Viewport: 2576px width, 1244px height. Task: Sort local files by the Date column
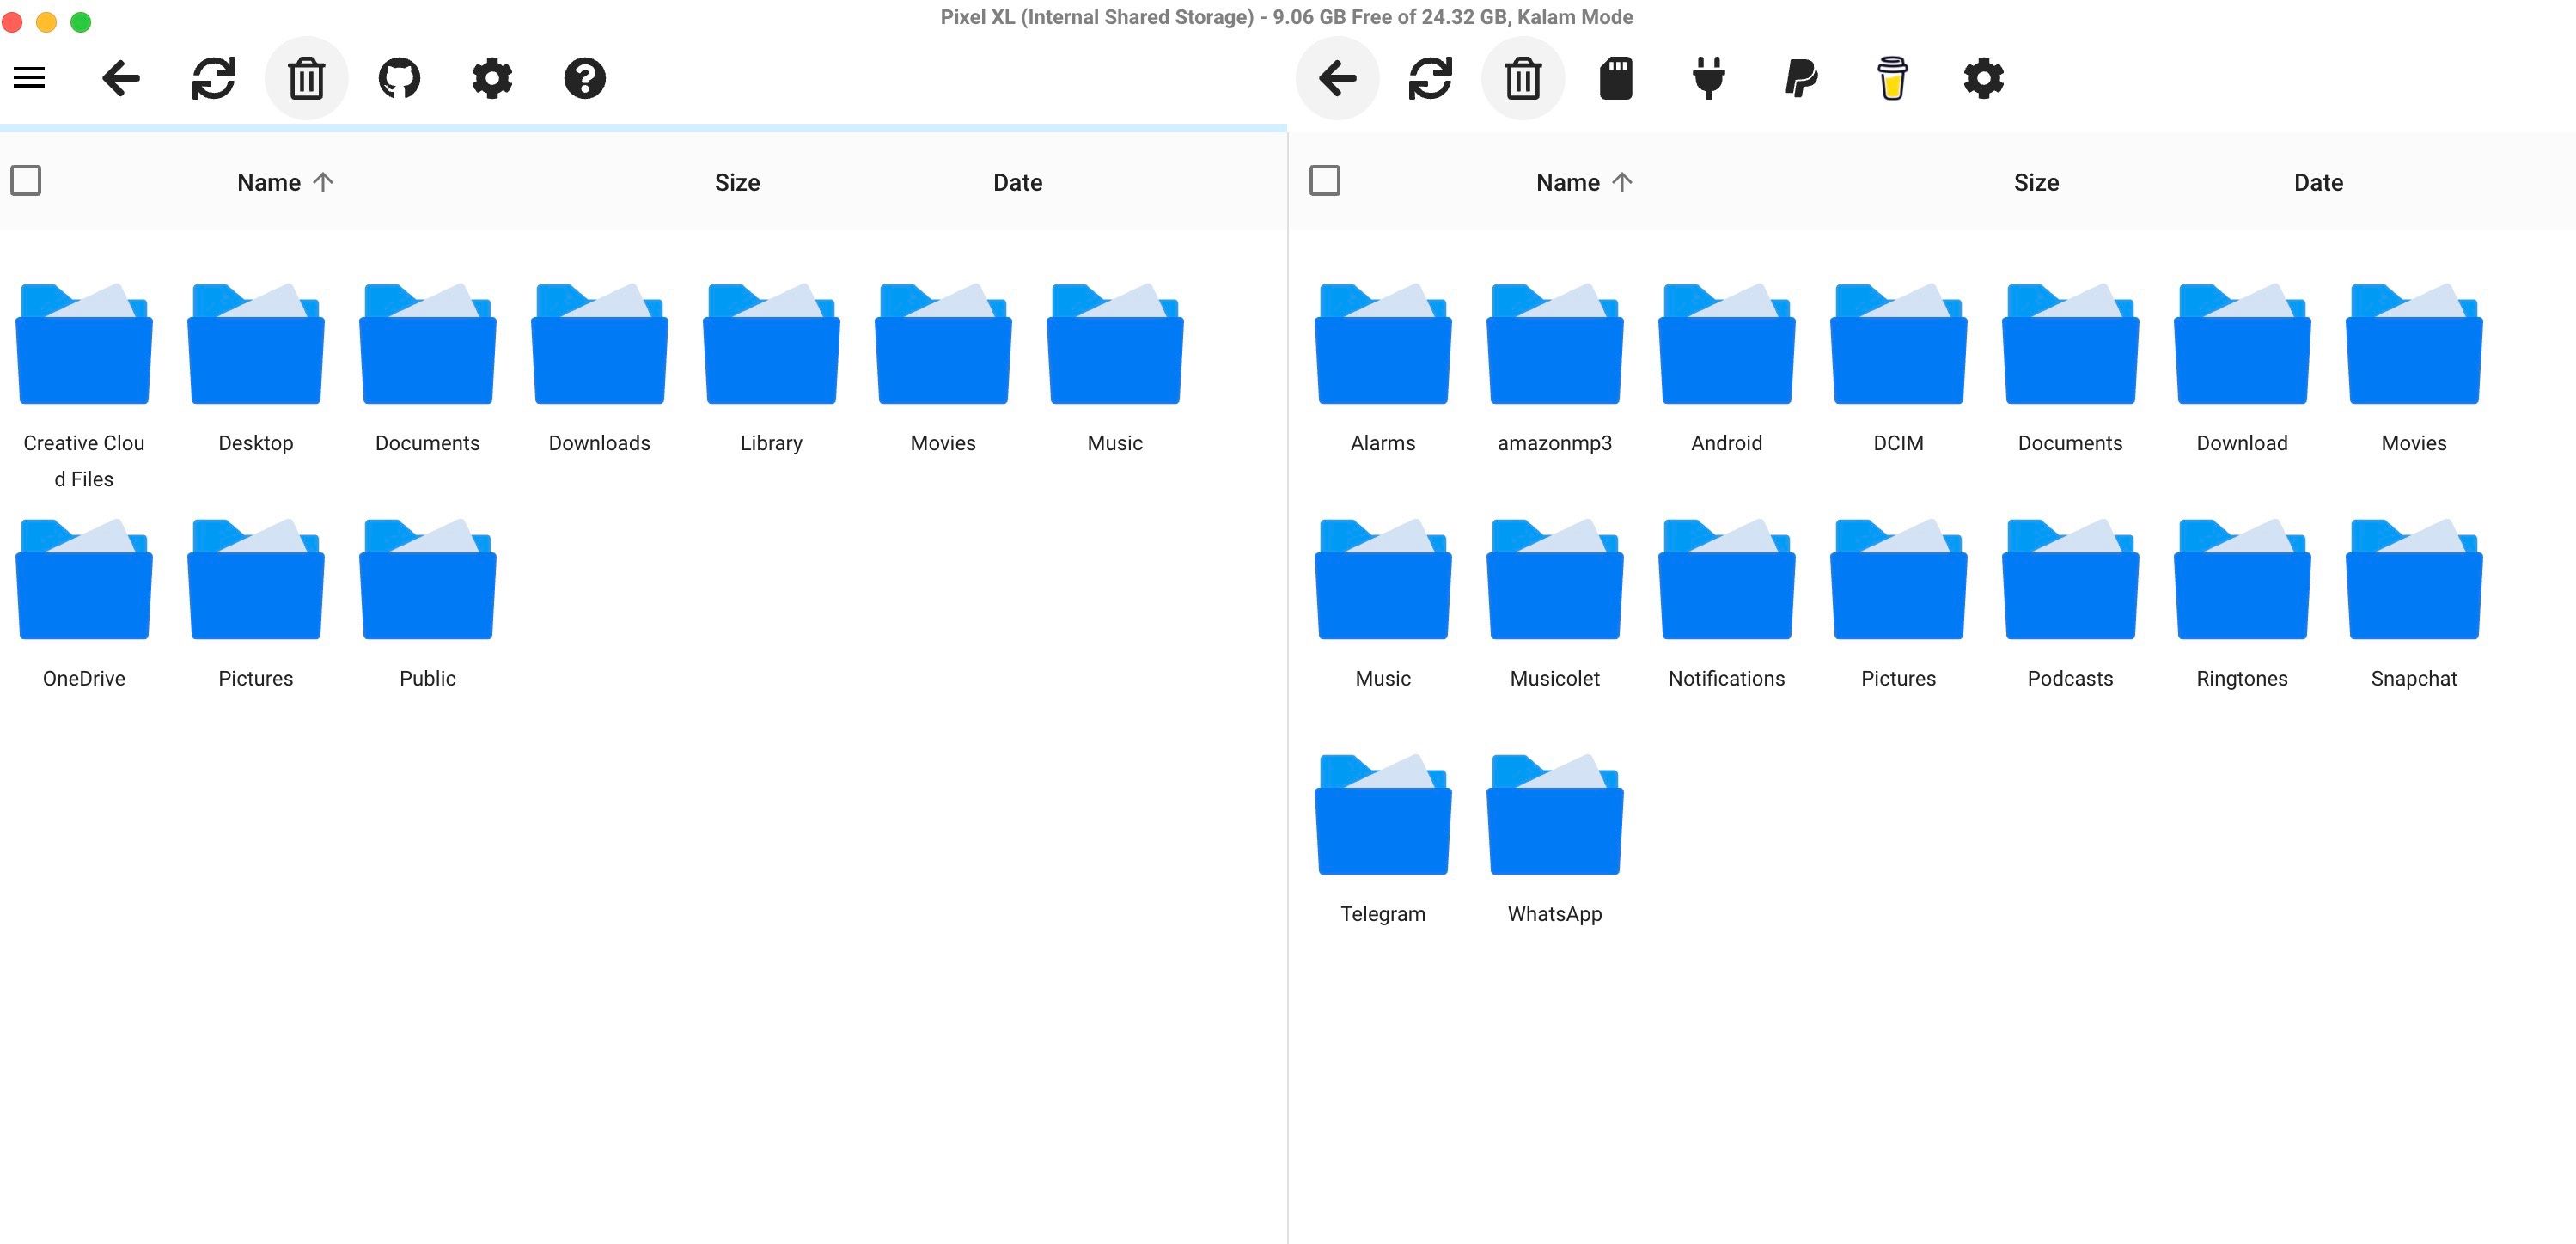[x=1017, y=182]
